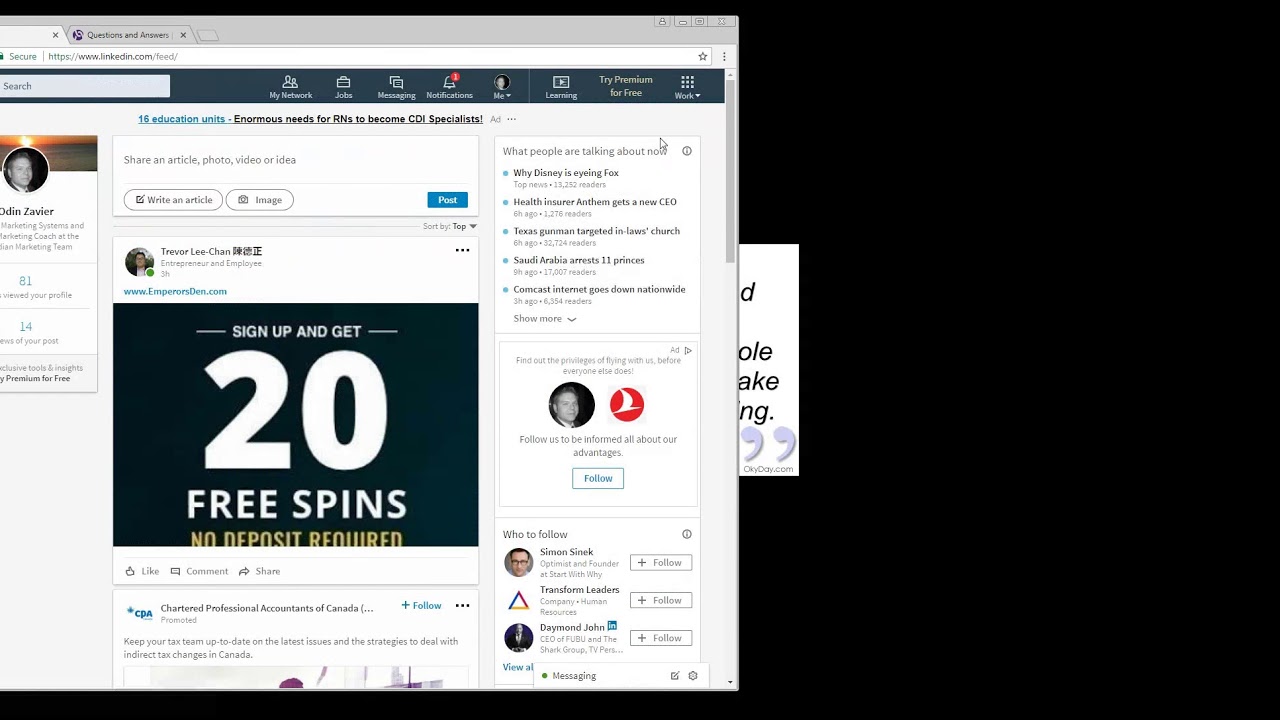Click info icon beside What people are talking about
This screenshot has width=1280, height=720.
click(687, 151)
